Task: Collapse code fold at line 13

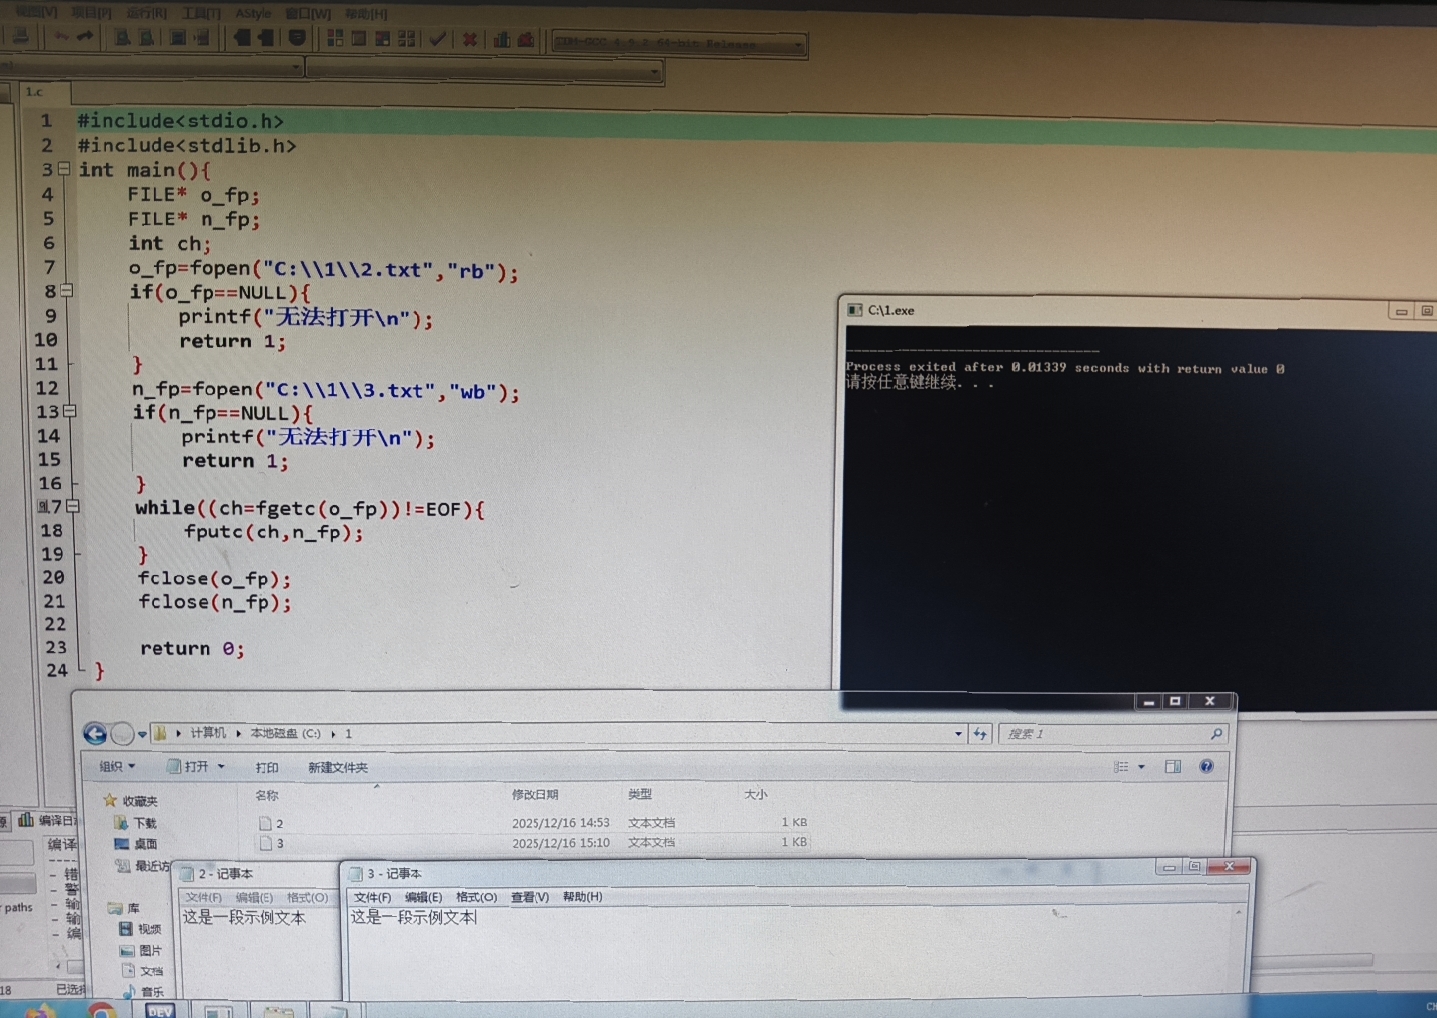Action: point(70,411)
